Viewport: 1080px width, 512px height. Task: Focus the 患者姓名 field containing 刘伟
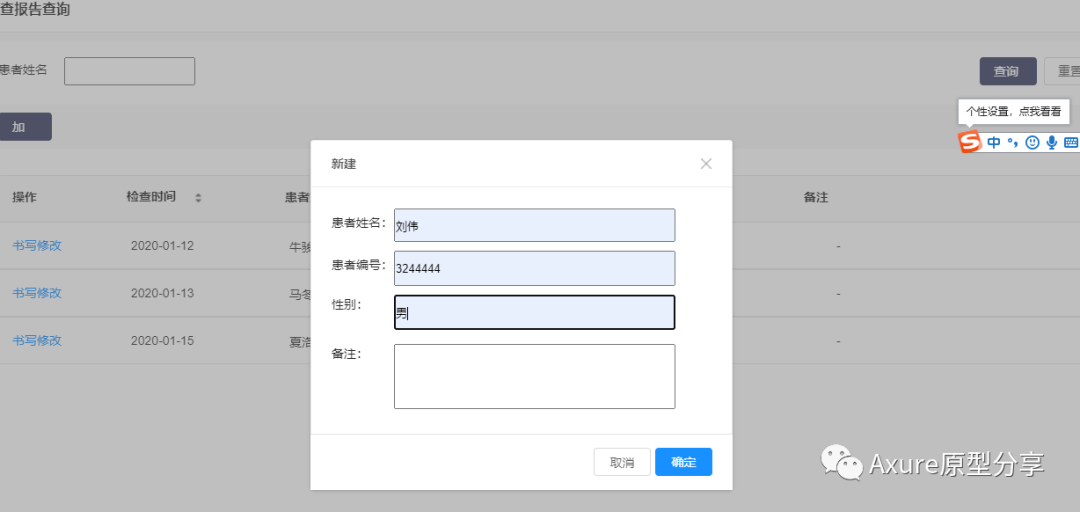[534, 225]
